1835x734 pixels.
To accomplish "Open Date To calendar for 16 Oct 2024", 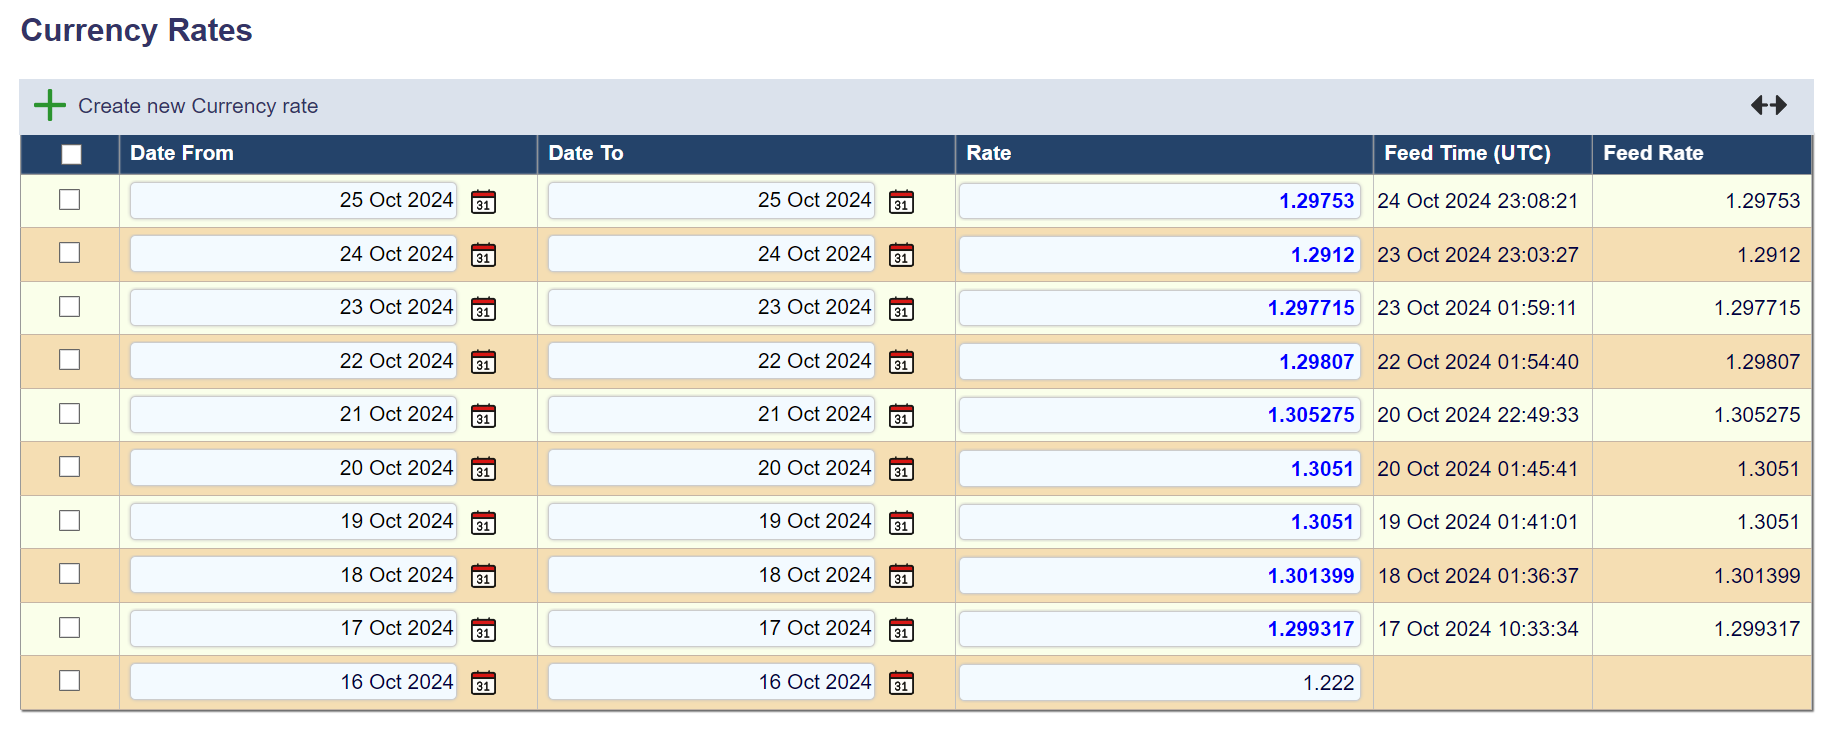I will click(901, 683).
